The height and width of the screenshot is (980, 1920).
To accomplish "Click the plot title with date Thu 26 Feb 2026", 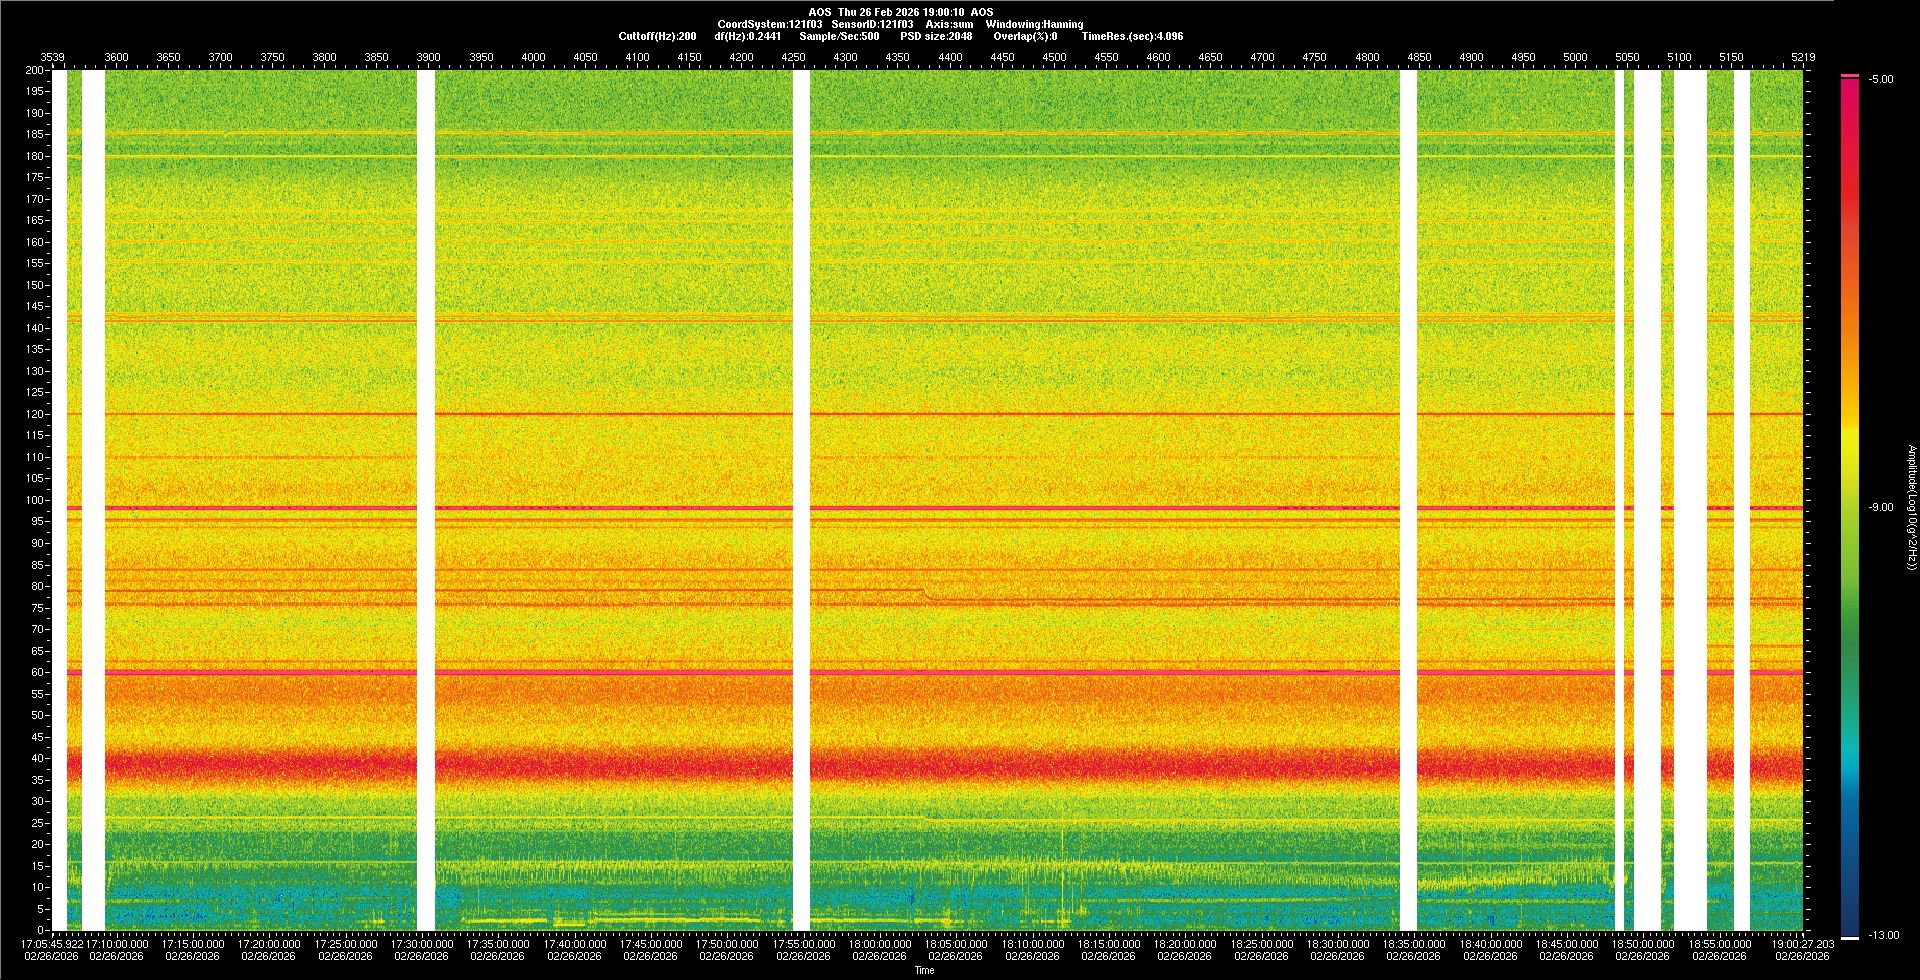I will [901, 12].
